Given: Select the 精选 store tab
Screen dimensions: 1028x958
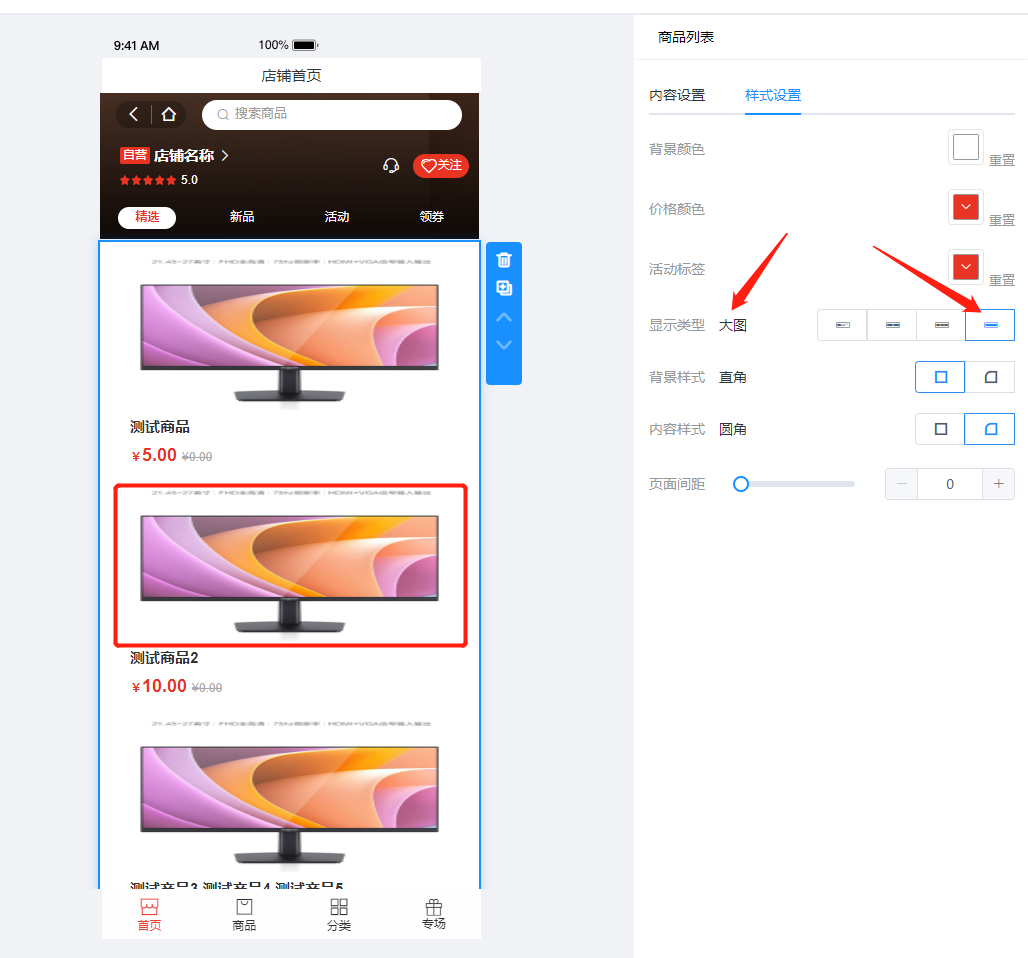Looking at the screenshot, I should point(147,217).
